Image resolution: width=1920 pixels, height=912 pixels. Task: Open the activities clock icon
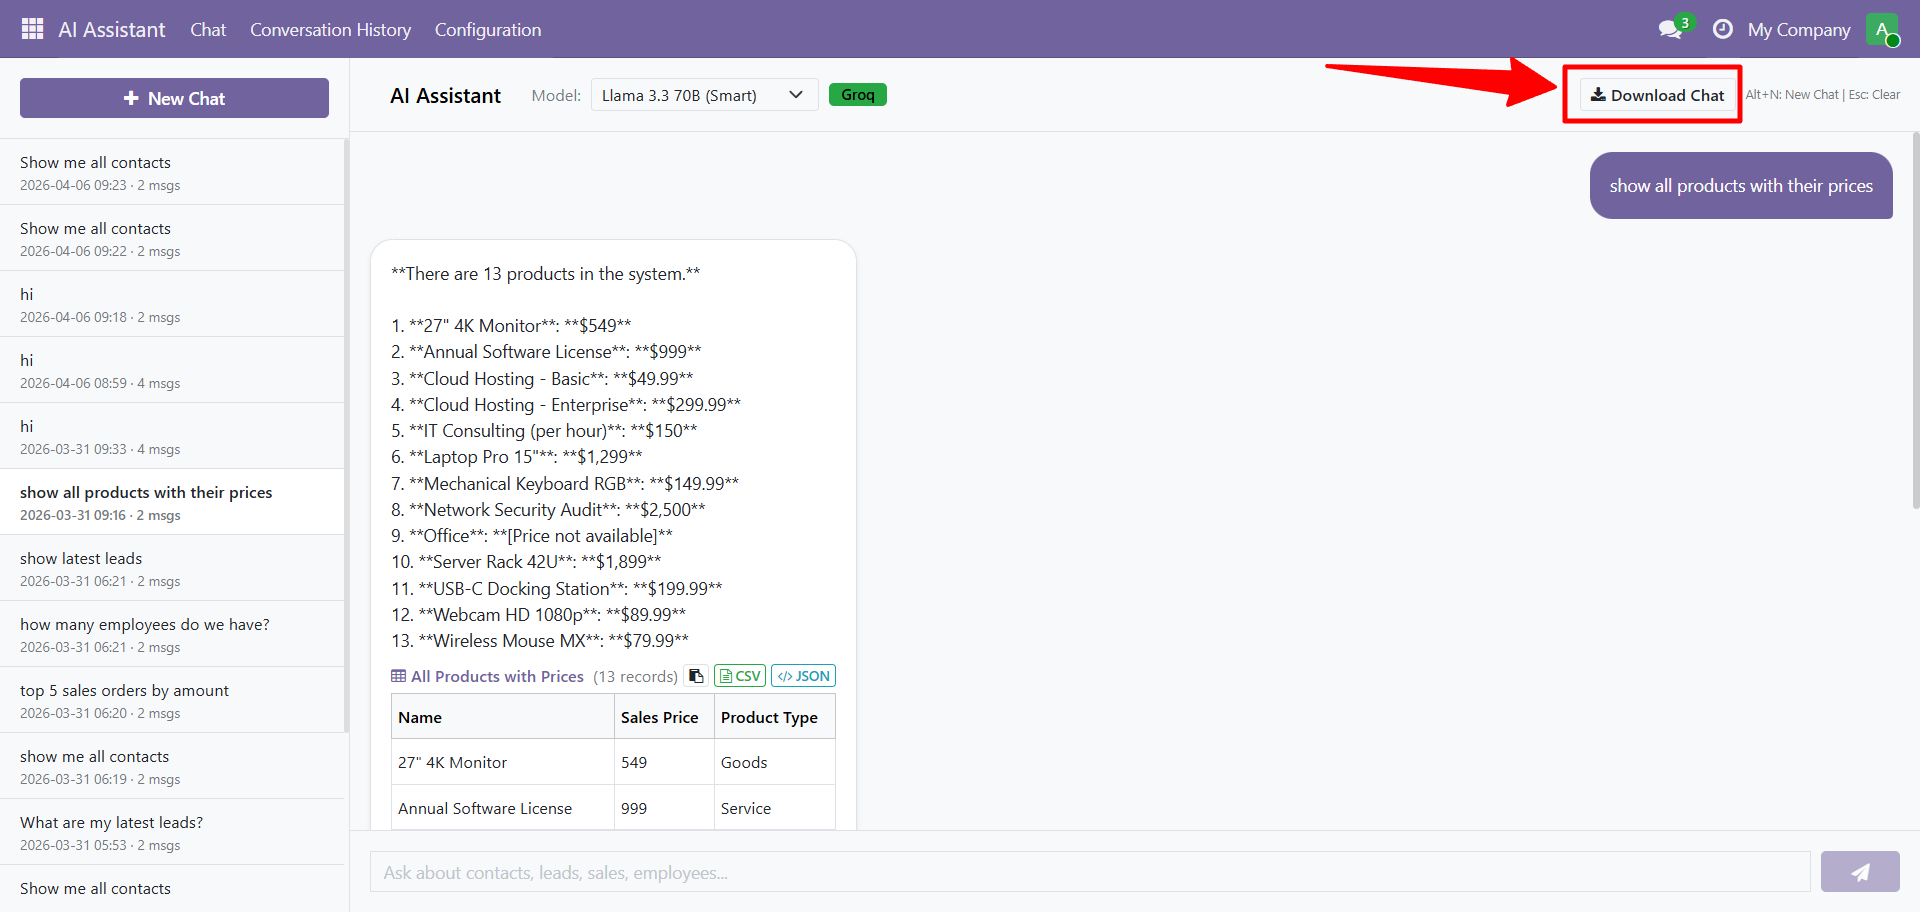1722,28
